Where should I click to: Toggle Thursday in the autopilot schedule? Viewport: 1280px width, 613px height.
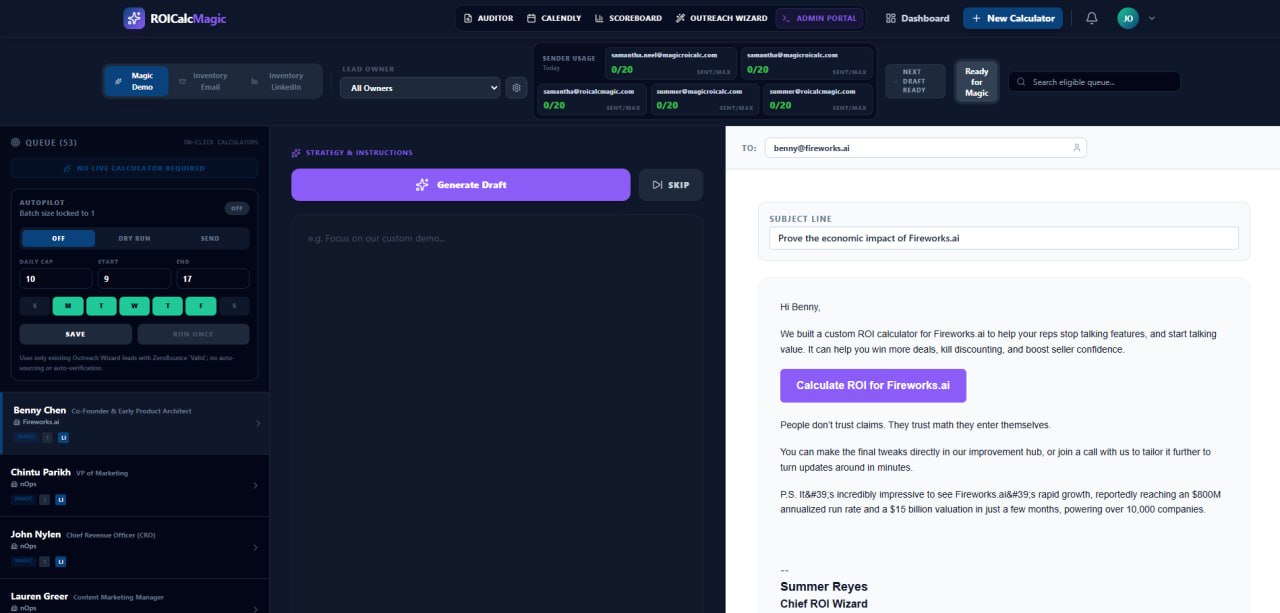168,306
